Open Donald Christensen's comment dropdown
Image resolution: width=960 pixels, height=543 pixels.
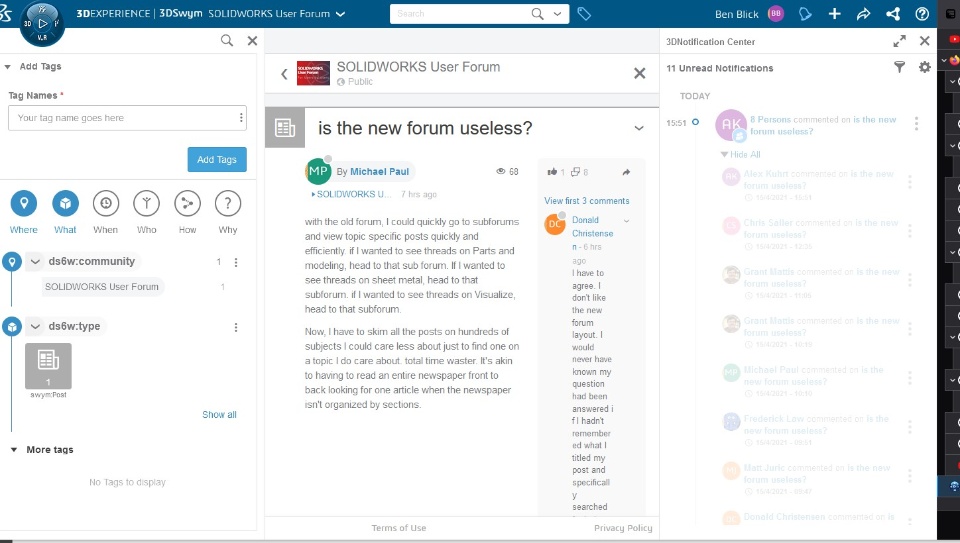(x=626, y=220)
